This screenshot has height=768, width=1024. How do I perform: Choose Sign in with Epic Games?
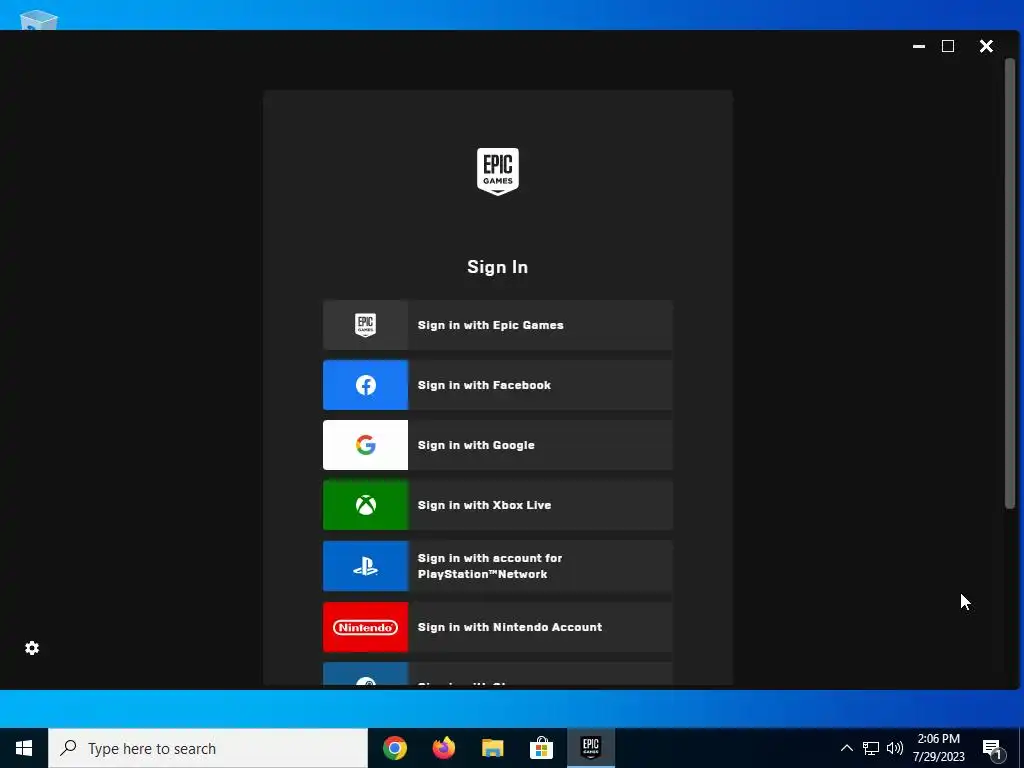click(498, 325)
